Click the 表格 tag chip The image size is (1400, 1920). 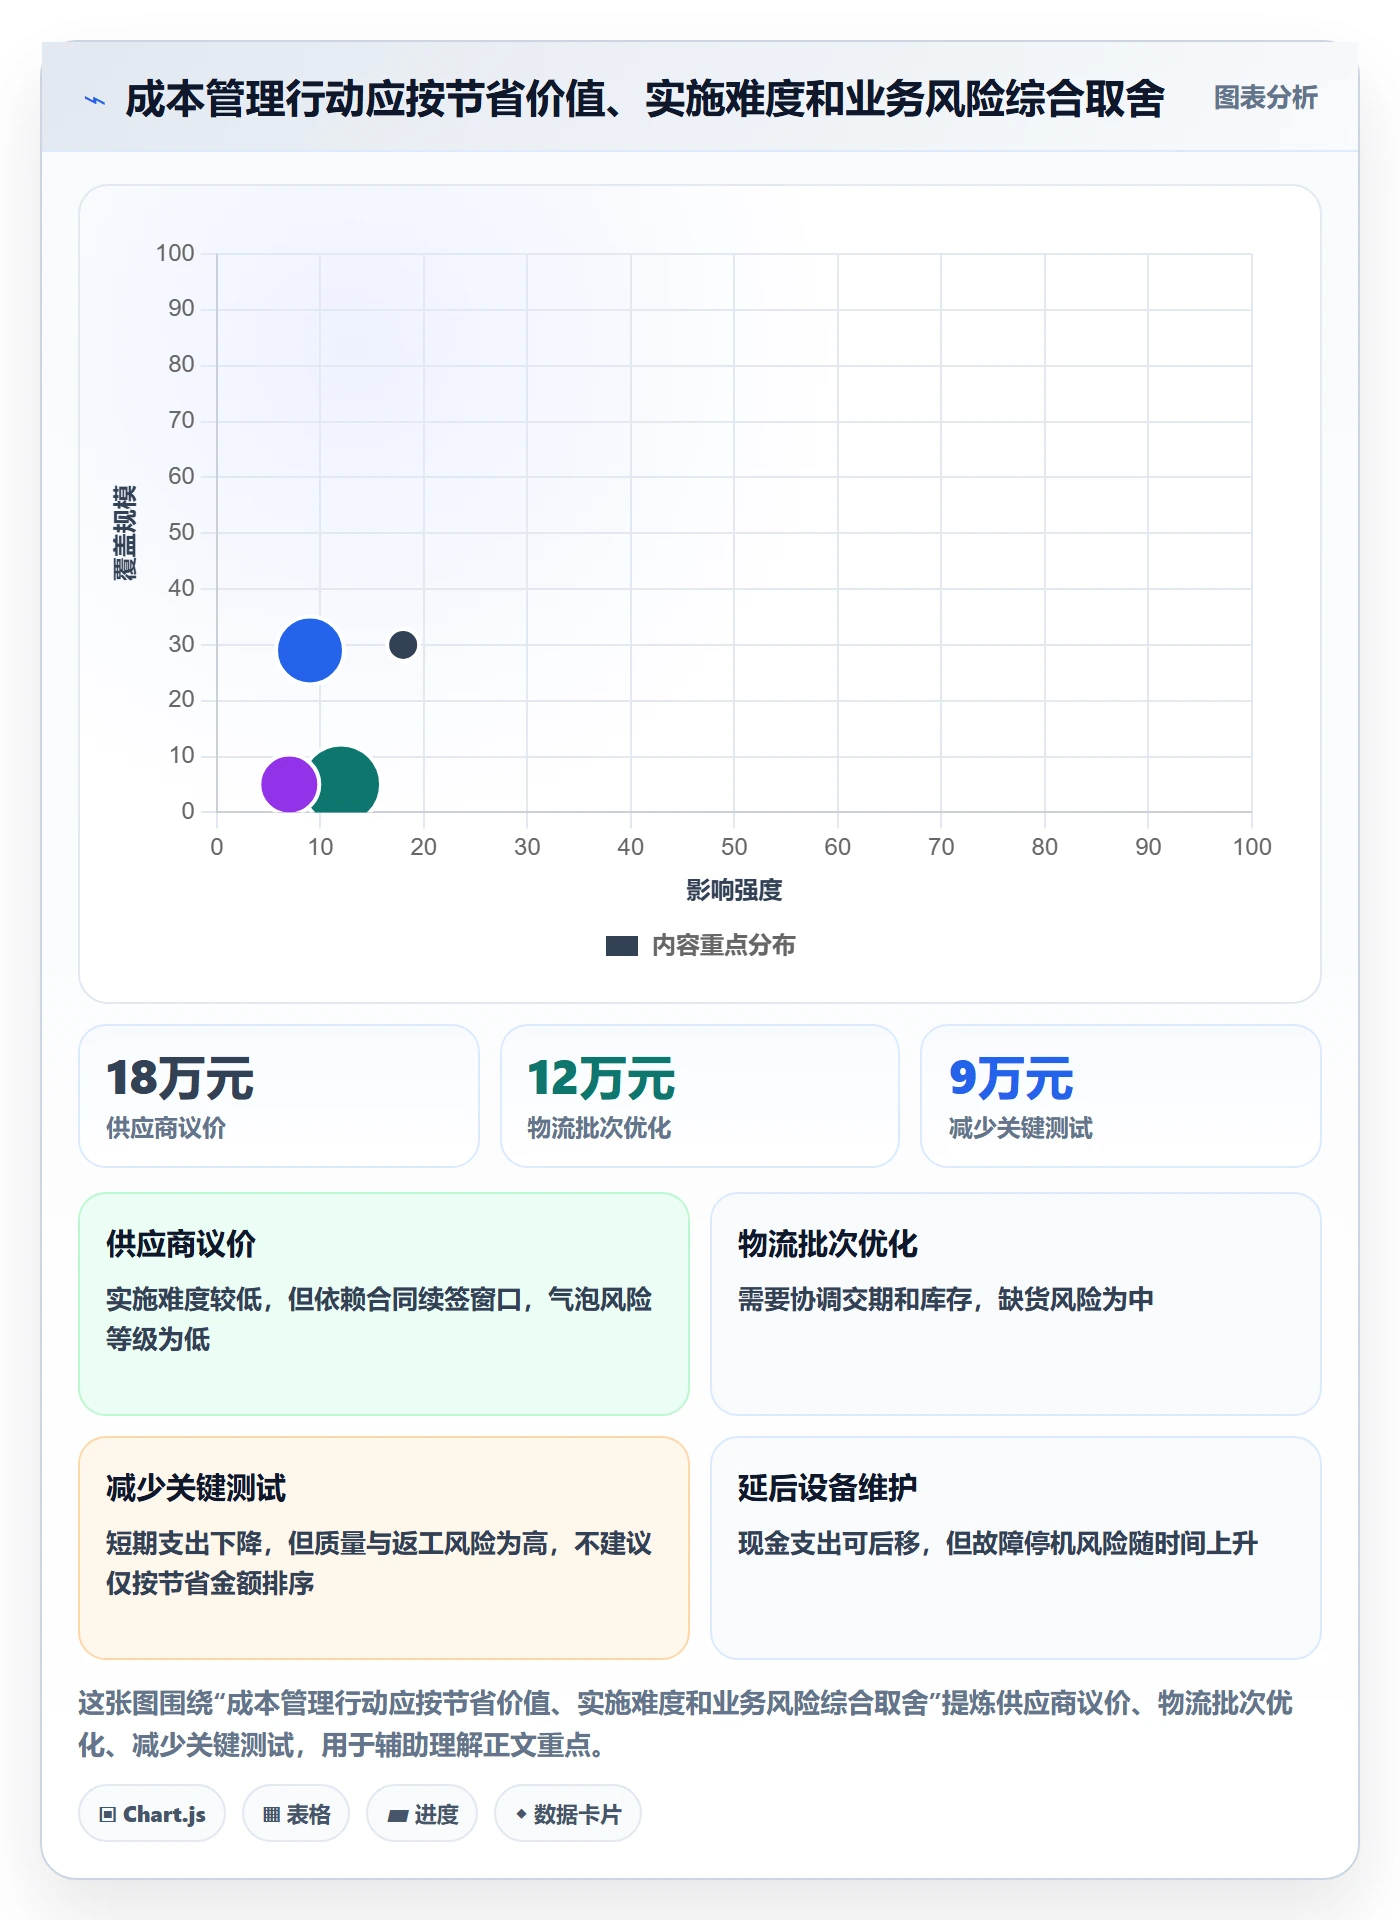[x=296, y=1814]
